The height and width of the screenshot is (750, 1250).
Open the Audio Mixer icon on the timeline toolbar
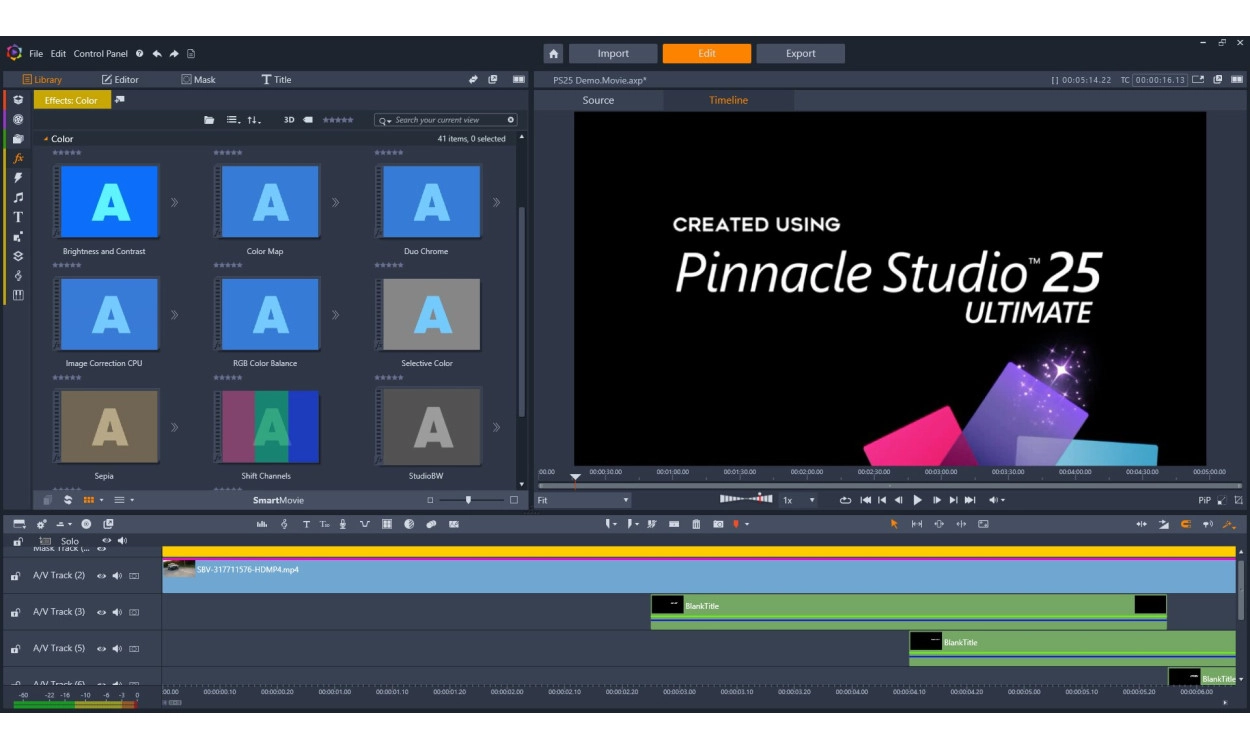tap(262, 522)
